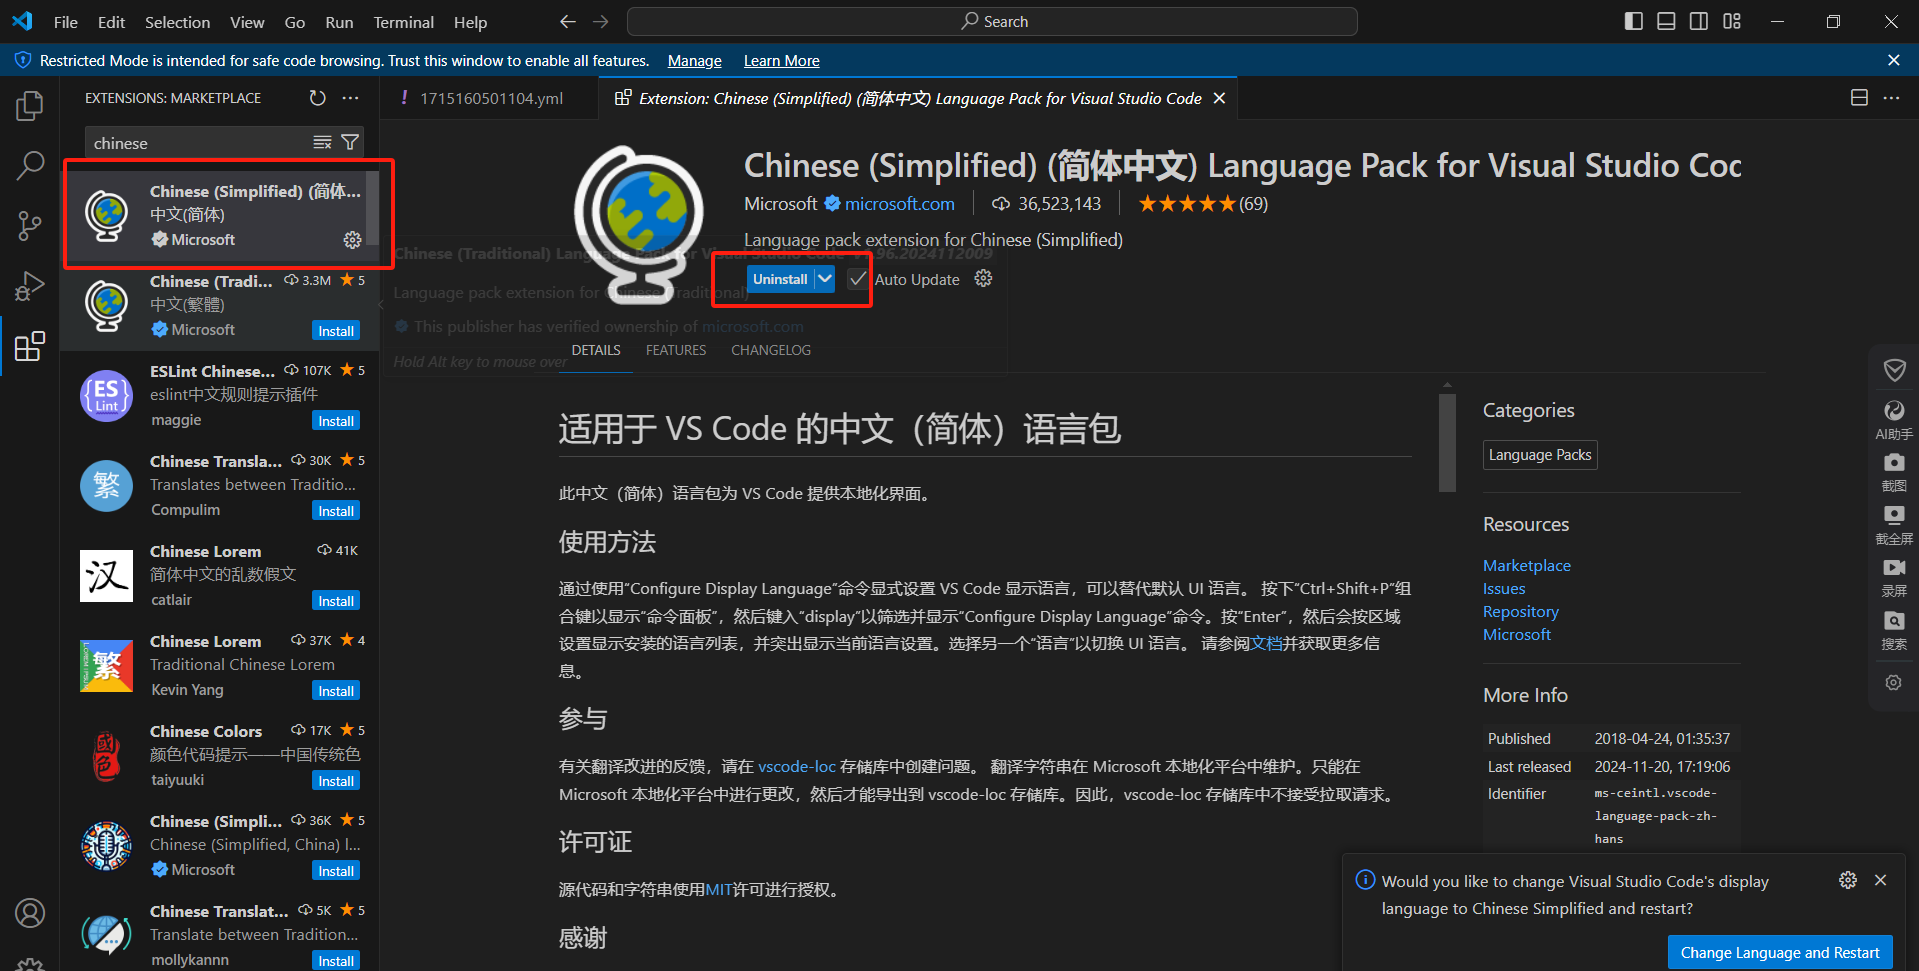Image resolution: width=1919 pixels, height=971 pixels.
Task: Toggle the bottom panel layout icon
Action: [1666, 22]
